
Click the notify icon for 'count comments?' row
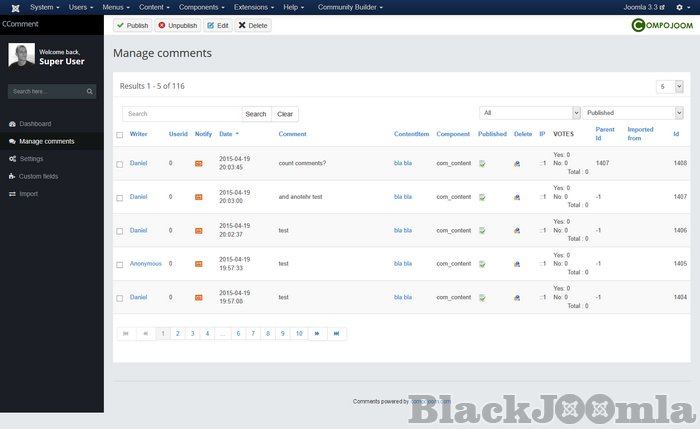click(x=198, y=164)
